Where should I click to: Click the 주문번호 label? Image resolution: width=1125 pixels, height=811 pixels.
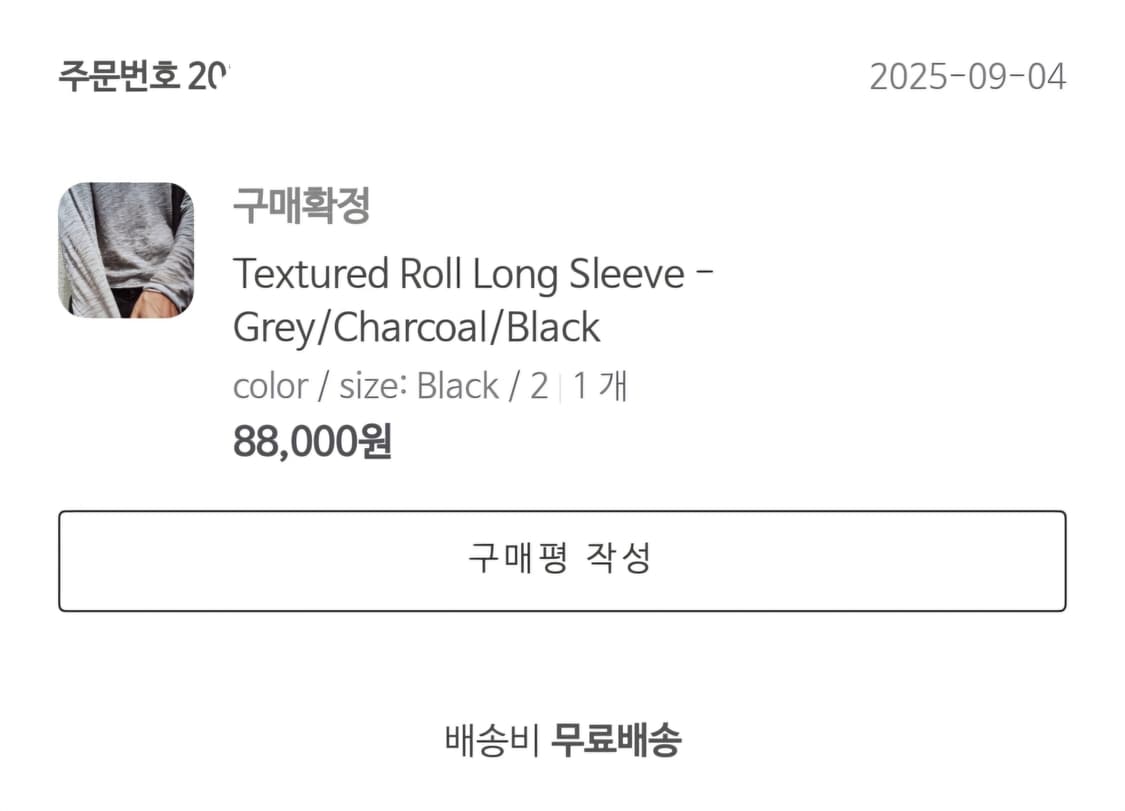[x=119, y=77]
